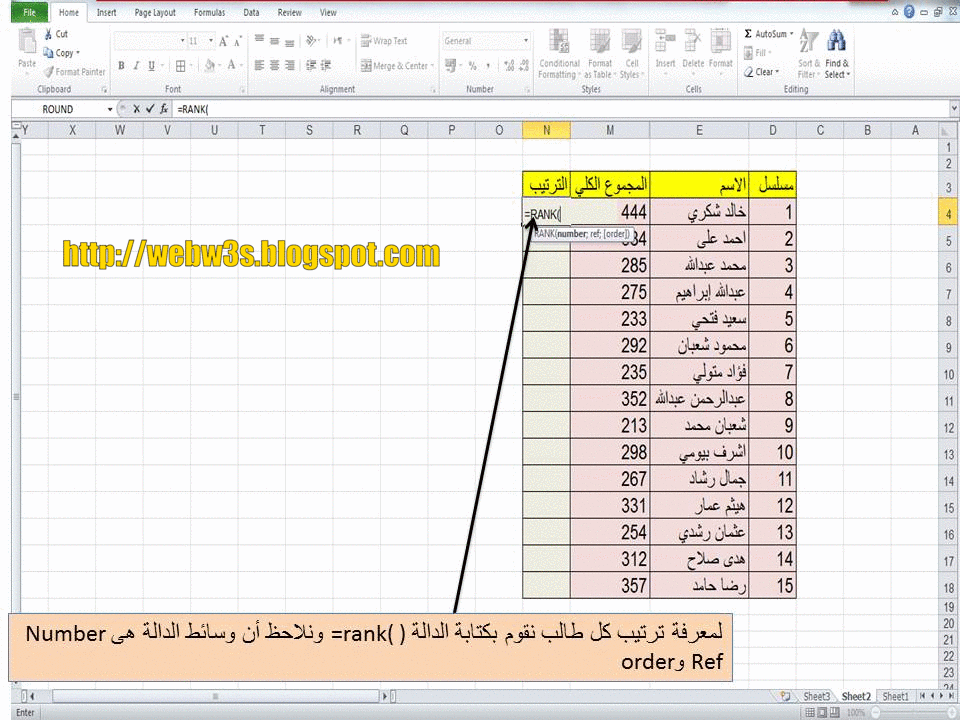Expand the formula bar chevron
Image resolution: width=960 pixels, height=720 pixels.
tap(954, 109)
